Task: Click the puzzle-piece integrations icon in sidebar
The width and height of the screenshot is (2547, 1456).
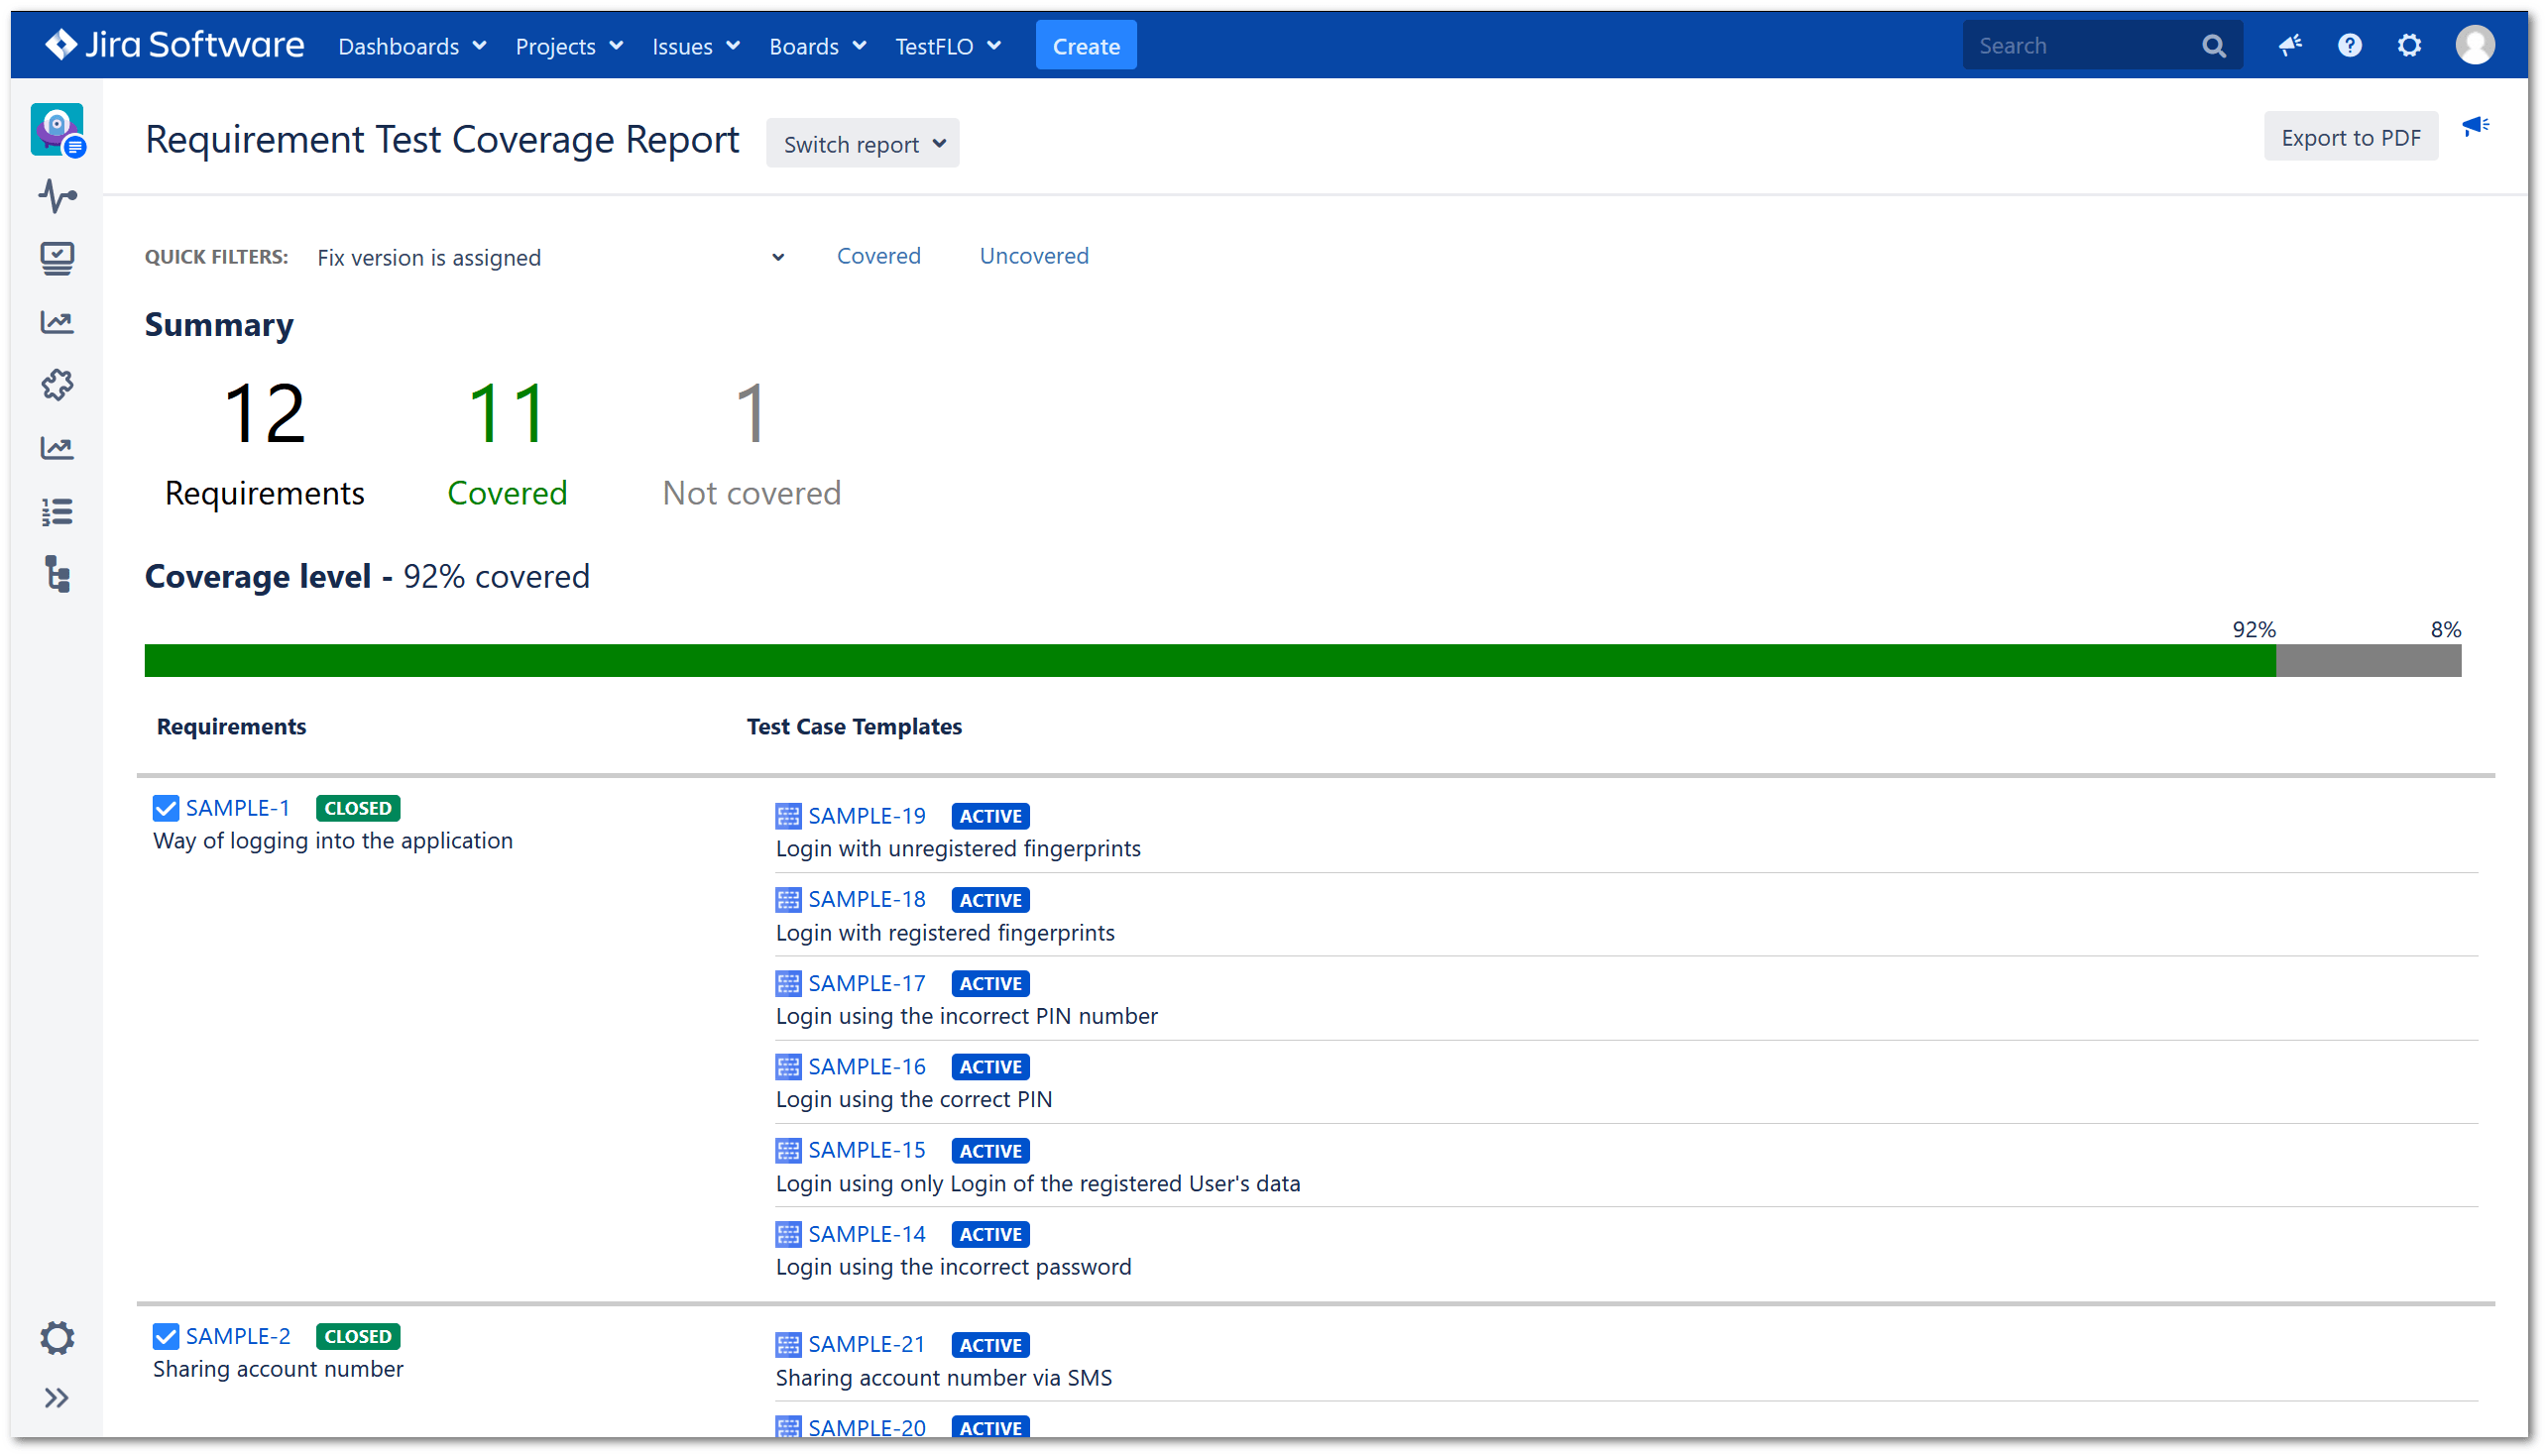Action: tap(57, 385)
